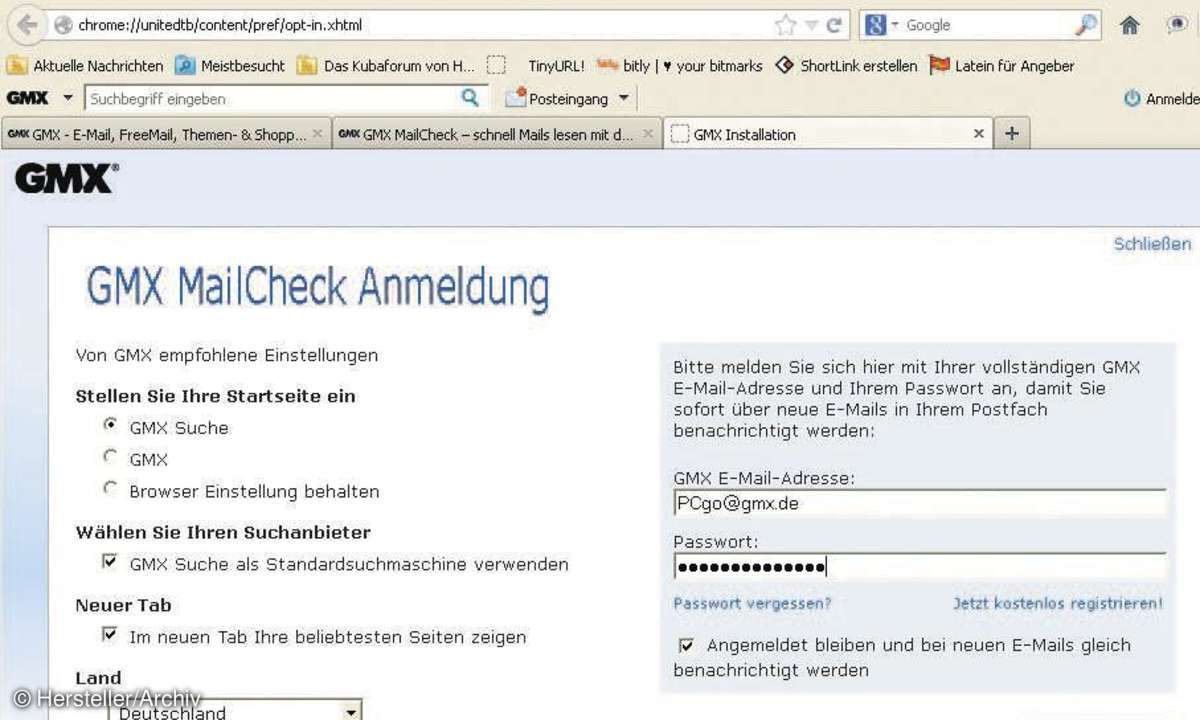Run GMX toolbar search with magnifier
The height and width of the screenshot is (720, 1200).
470,98
